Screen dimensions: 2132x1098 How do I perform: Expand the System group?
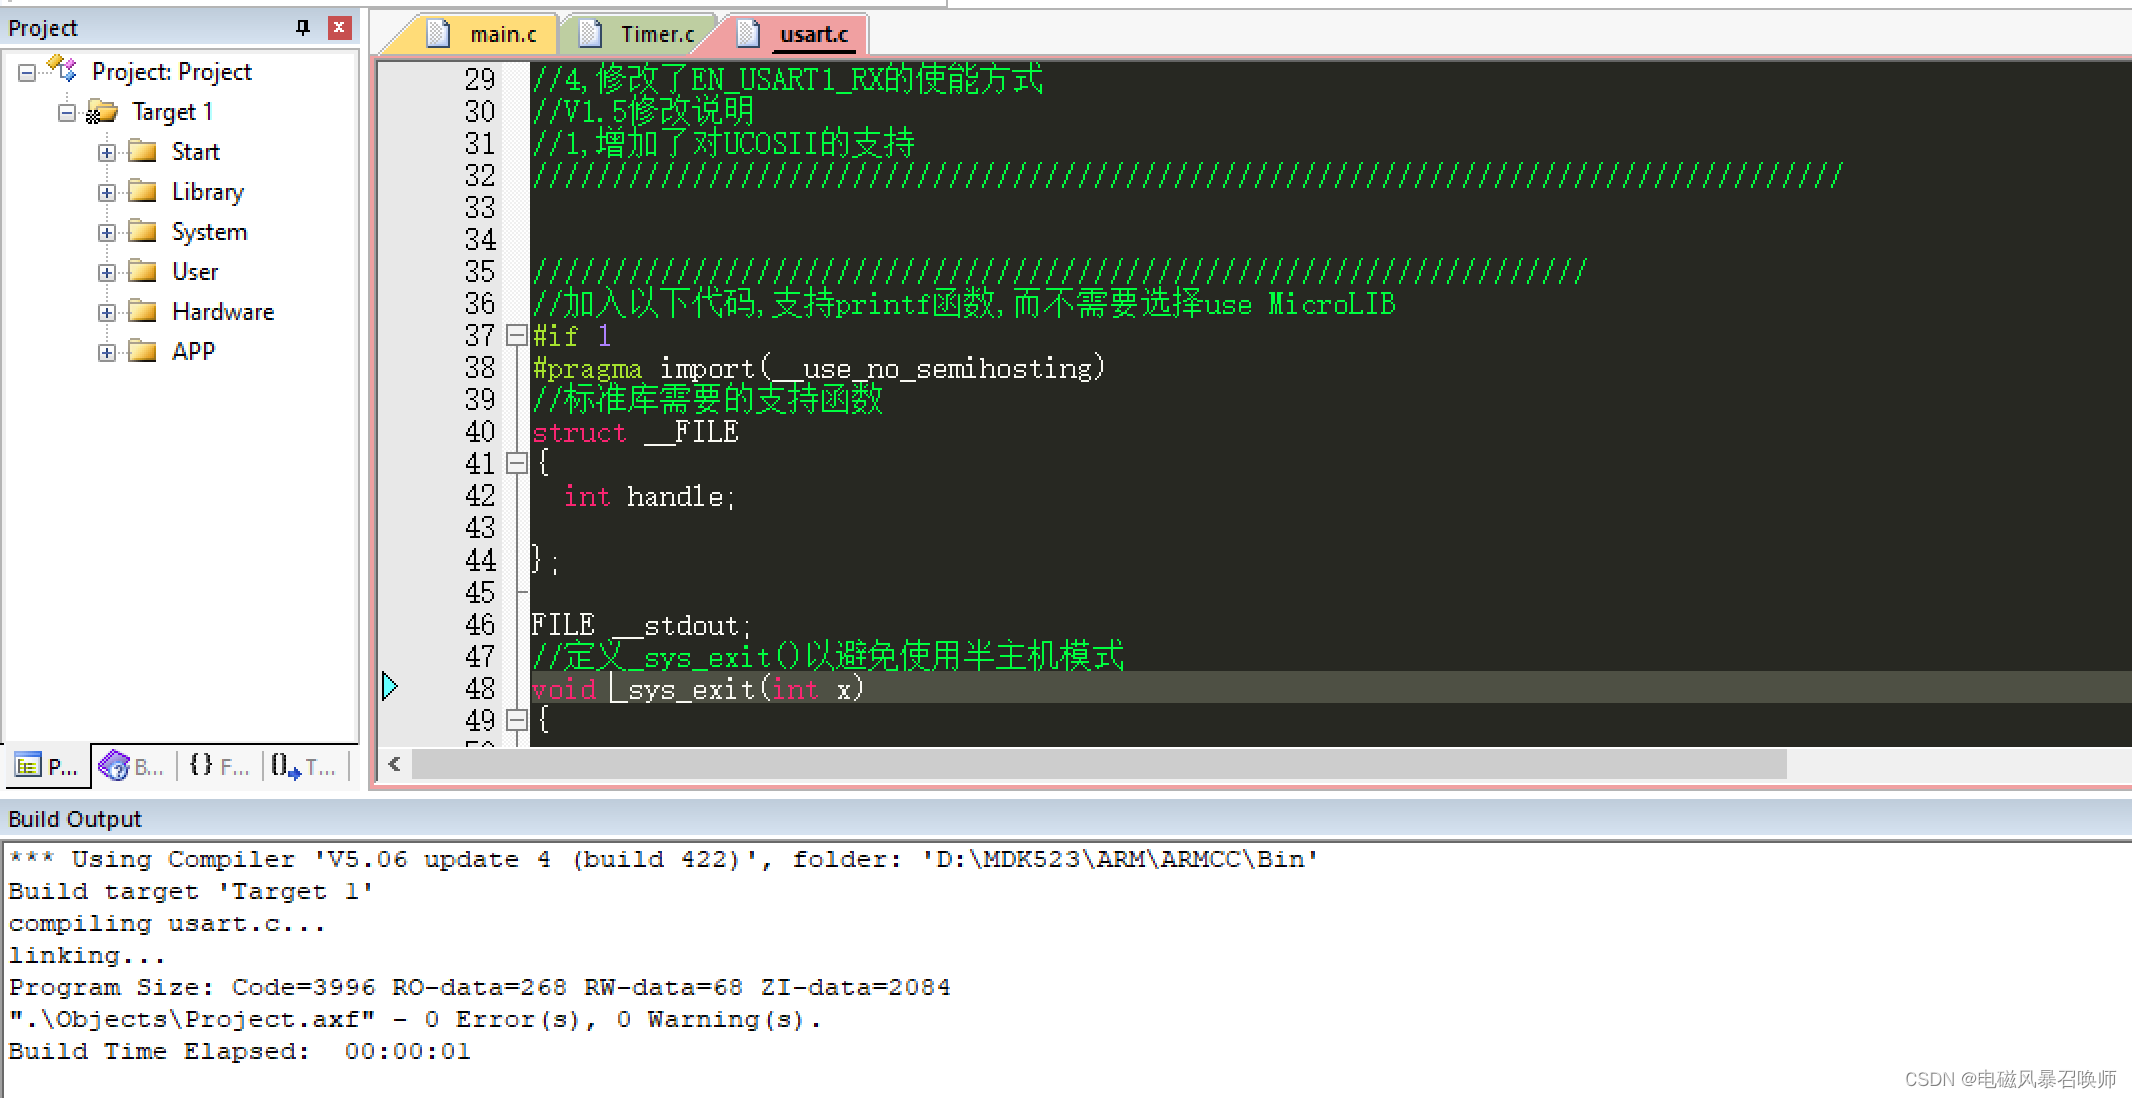click(x=107, y=232)
